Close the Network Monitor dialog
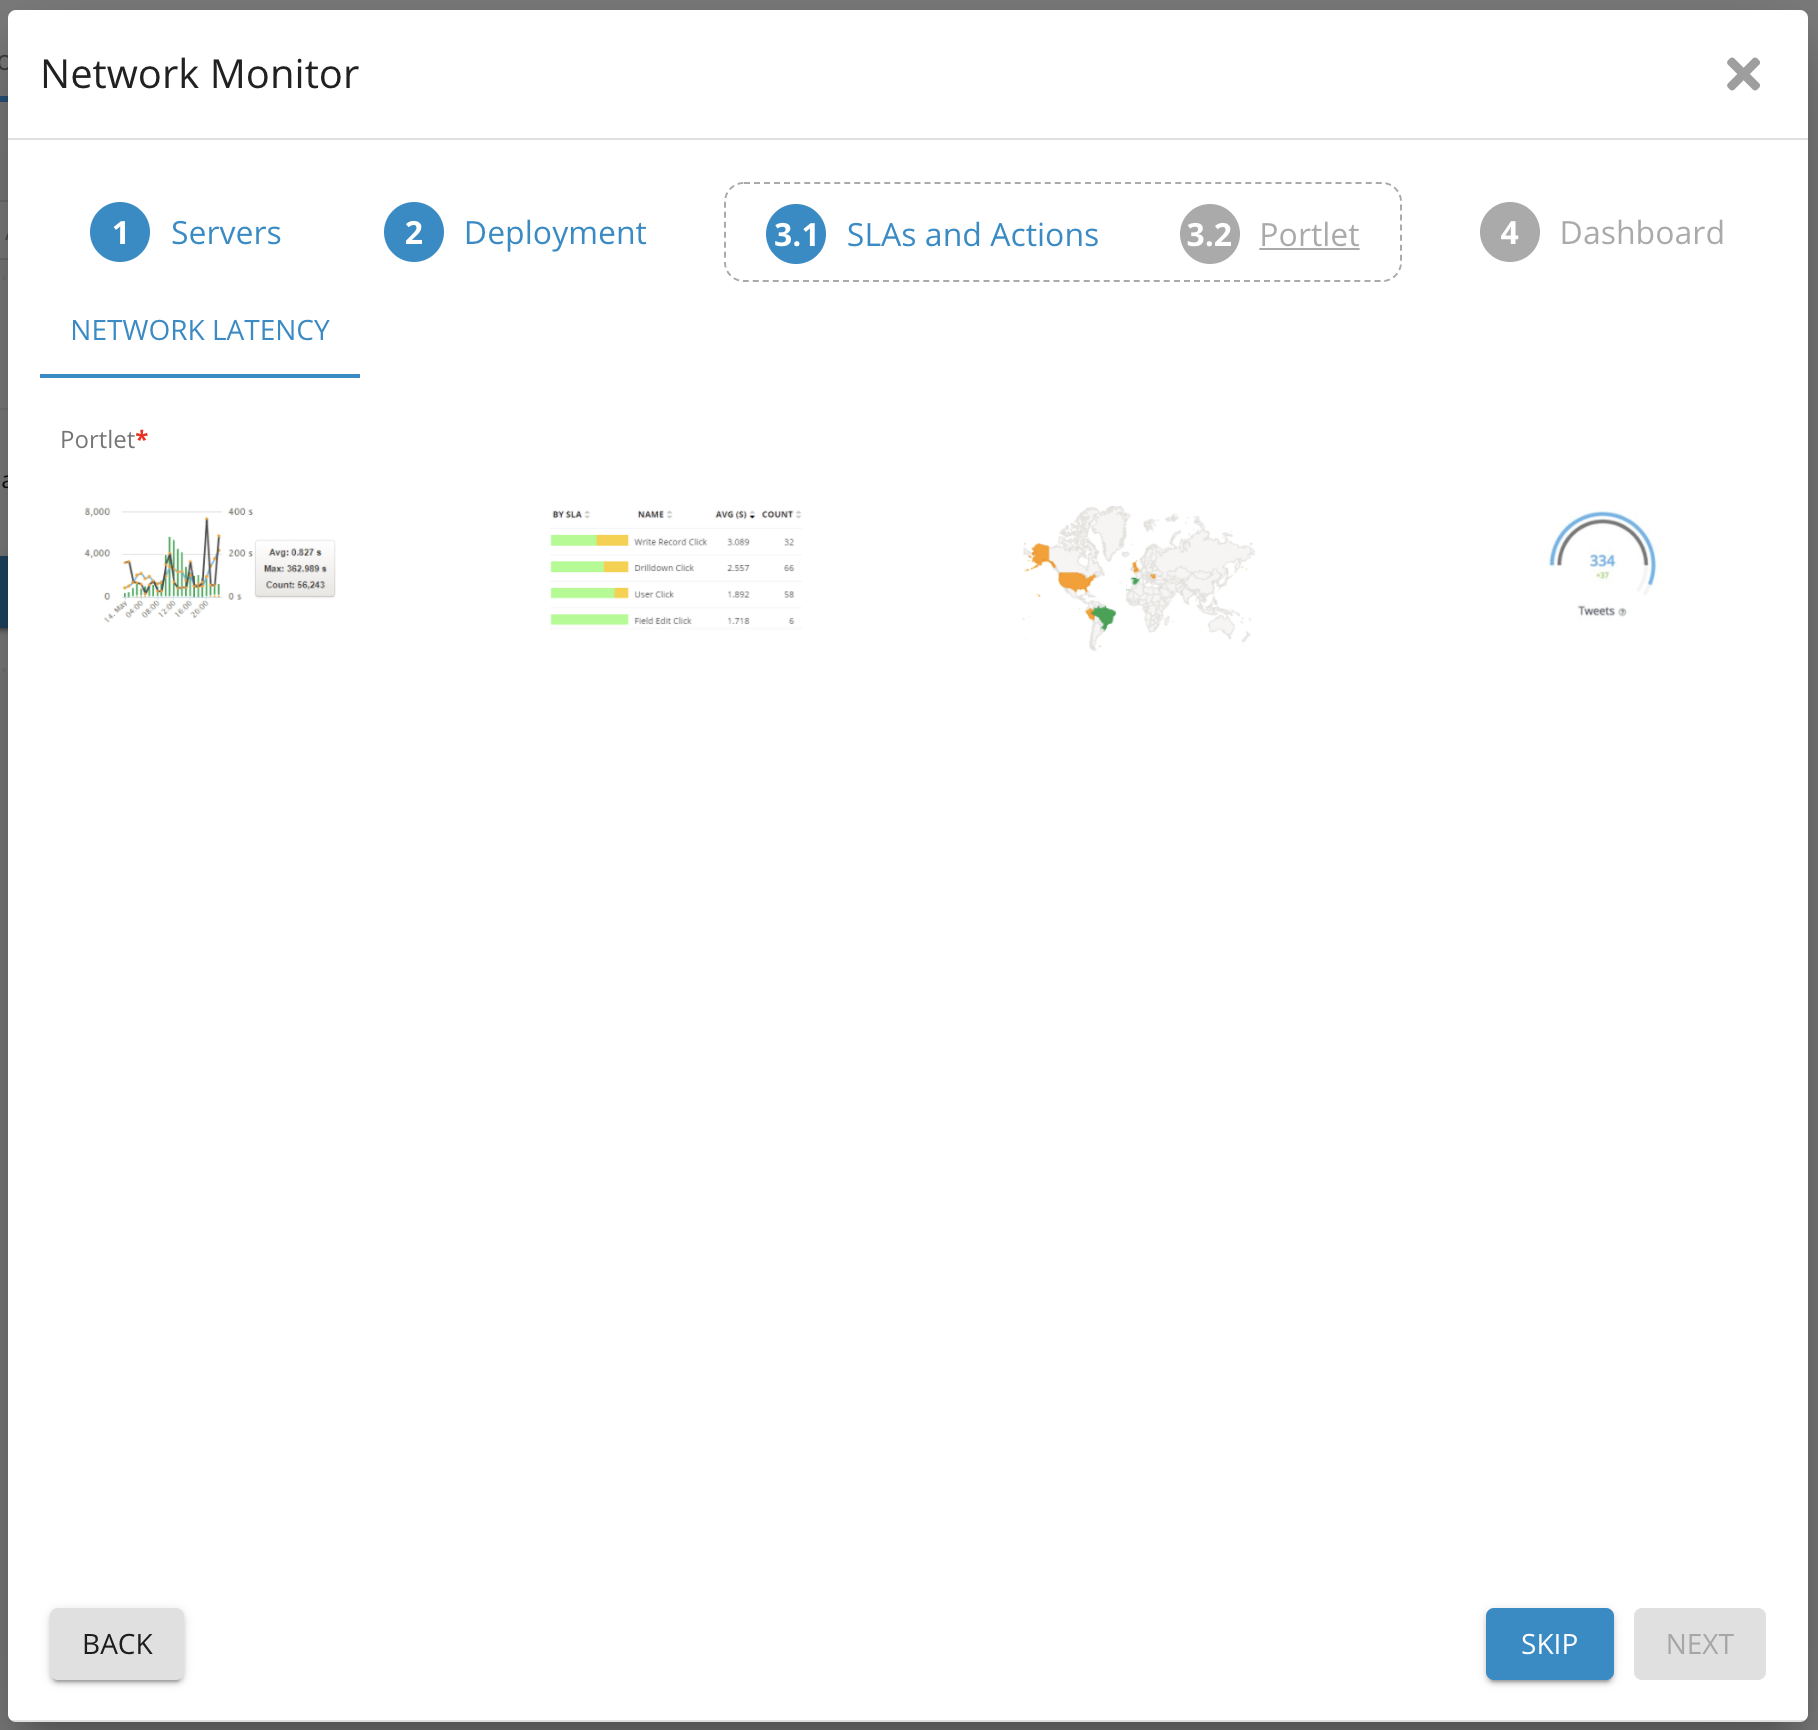This screenshot has height=1730, width=1818. pos(1743,74)
